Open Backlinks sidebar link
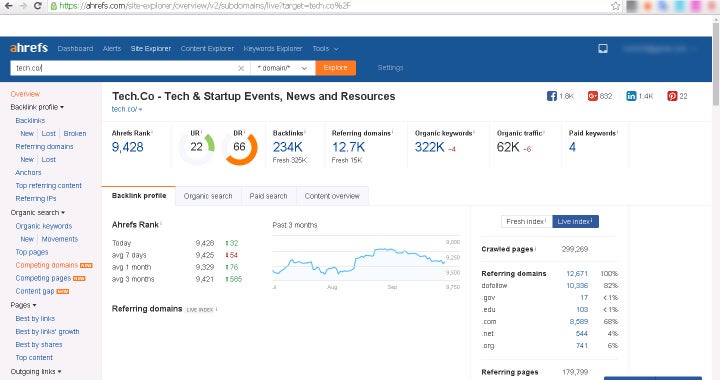Screen dimensions: 720x380 tap(30, 120)
